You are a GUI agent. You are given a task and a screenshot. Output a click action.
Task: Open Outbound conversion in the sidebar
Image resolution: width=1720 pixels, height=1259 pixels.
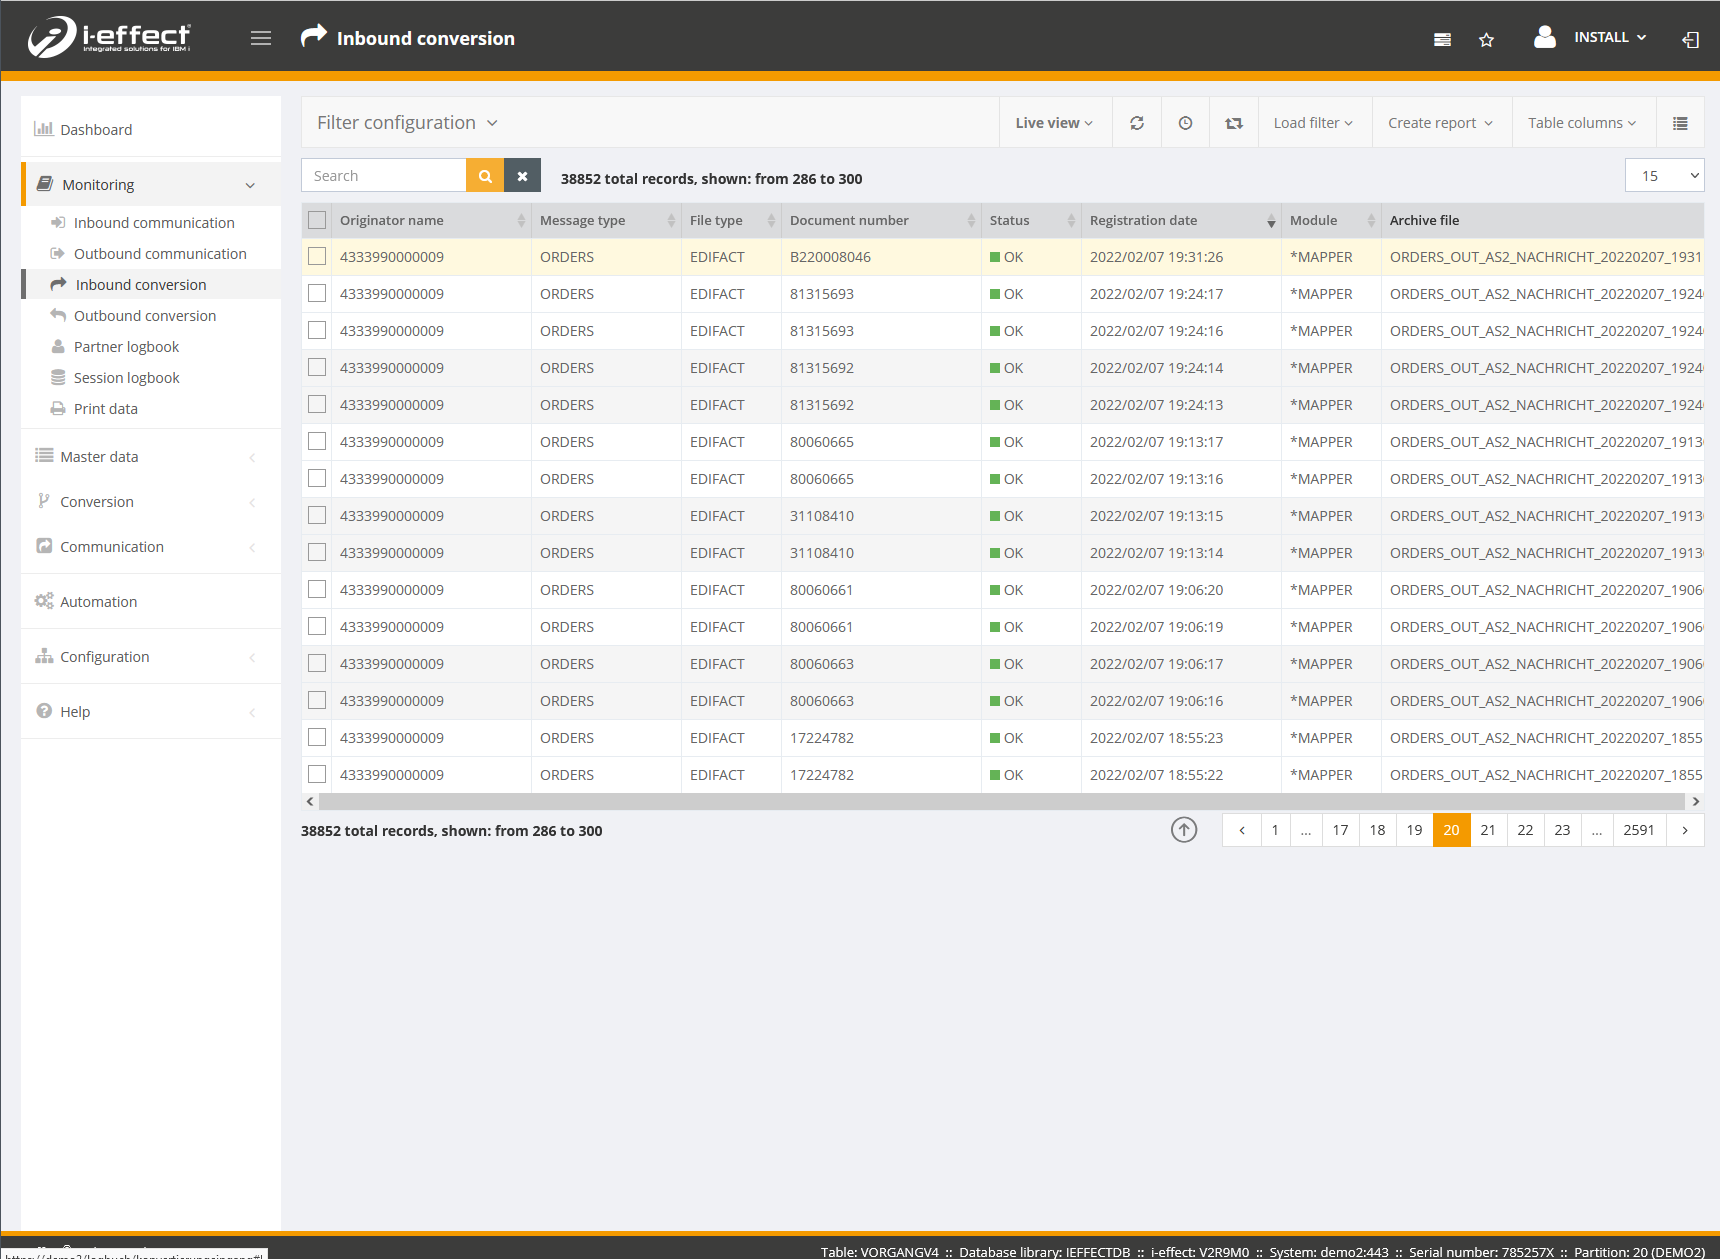coord(144,316)
